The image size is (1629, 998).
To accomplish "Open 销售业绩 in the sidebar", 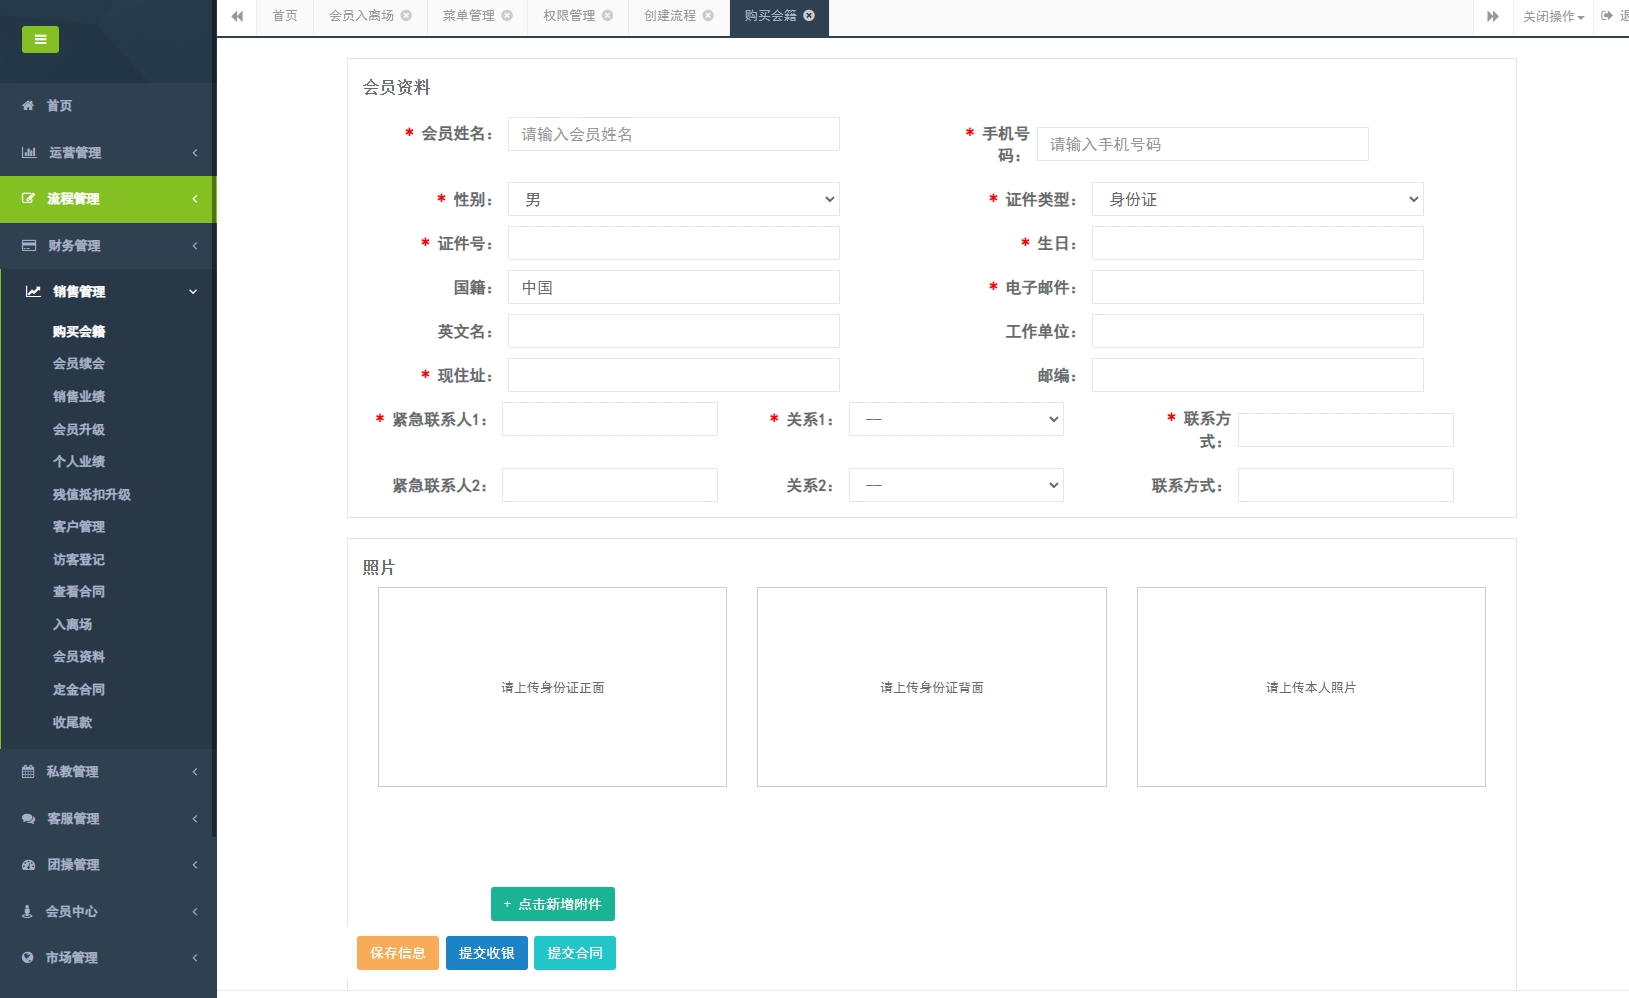I will coord(79,396).
